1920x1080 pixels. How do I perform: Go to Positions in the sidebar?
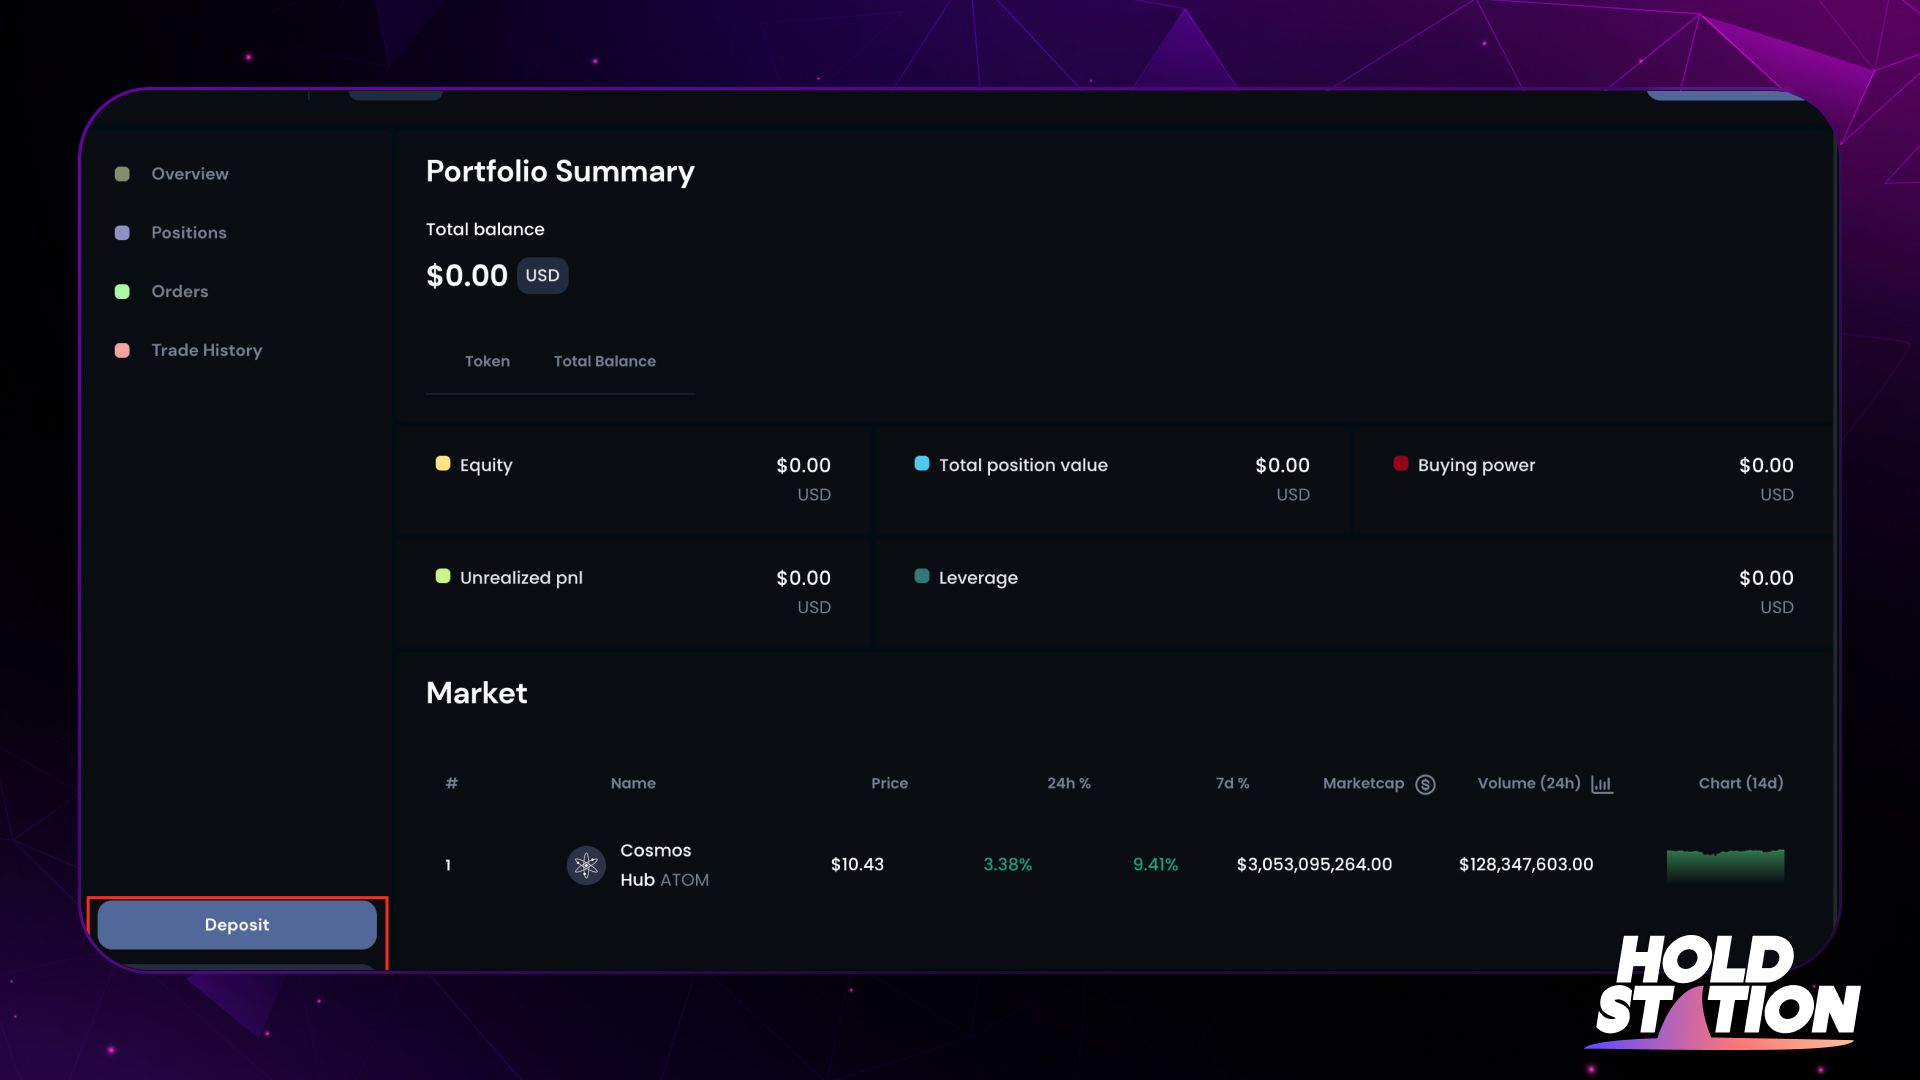pos(189,233)
